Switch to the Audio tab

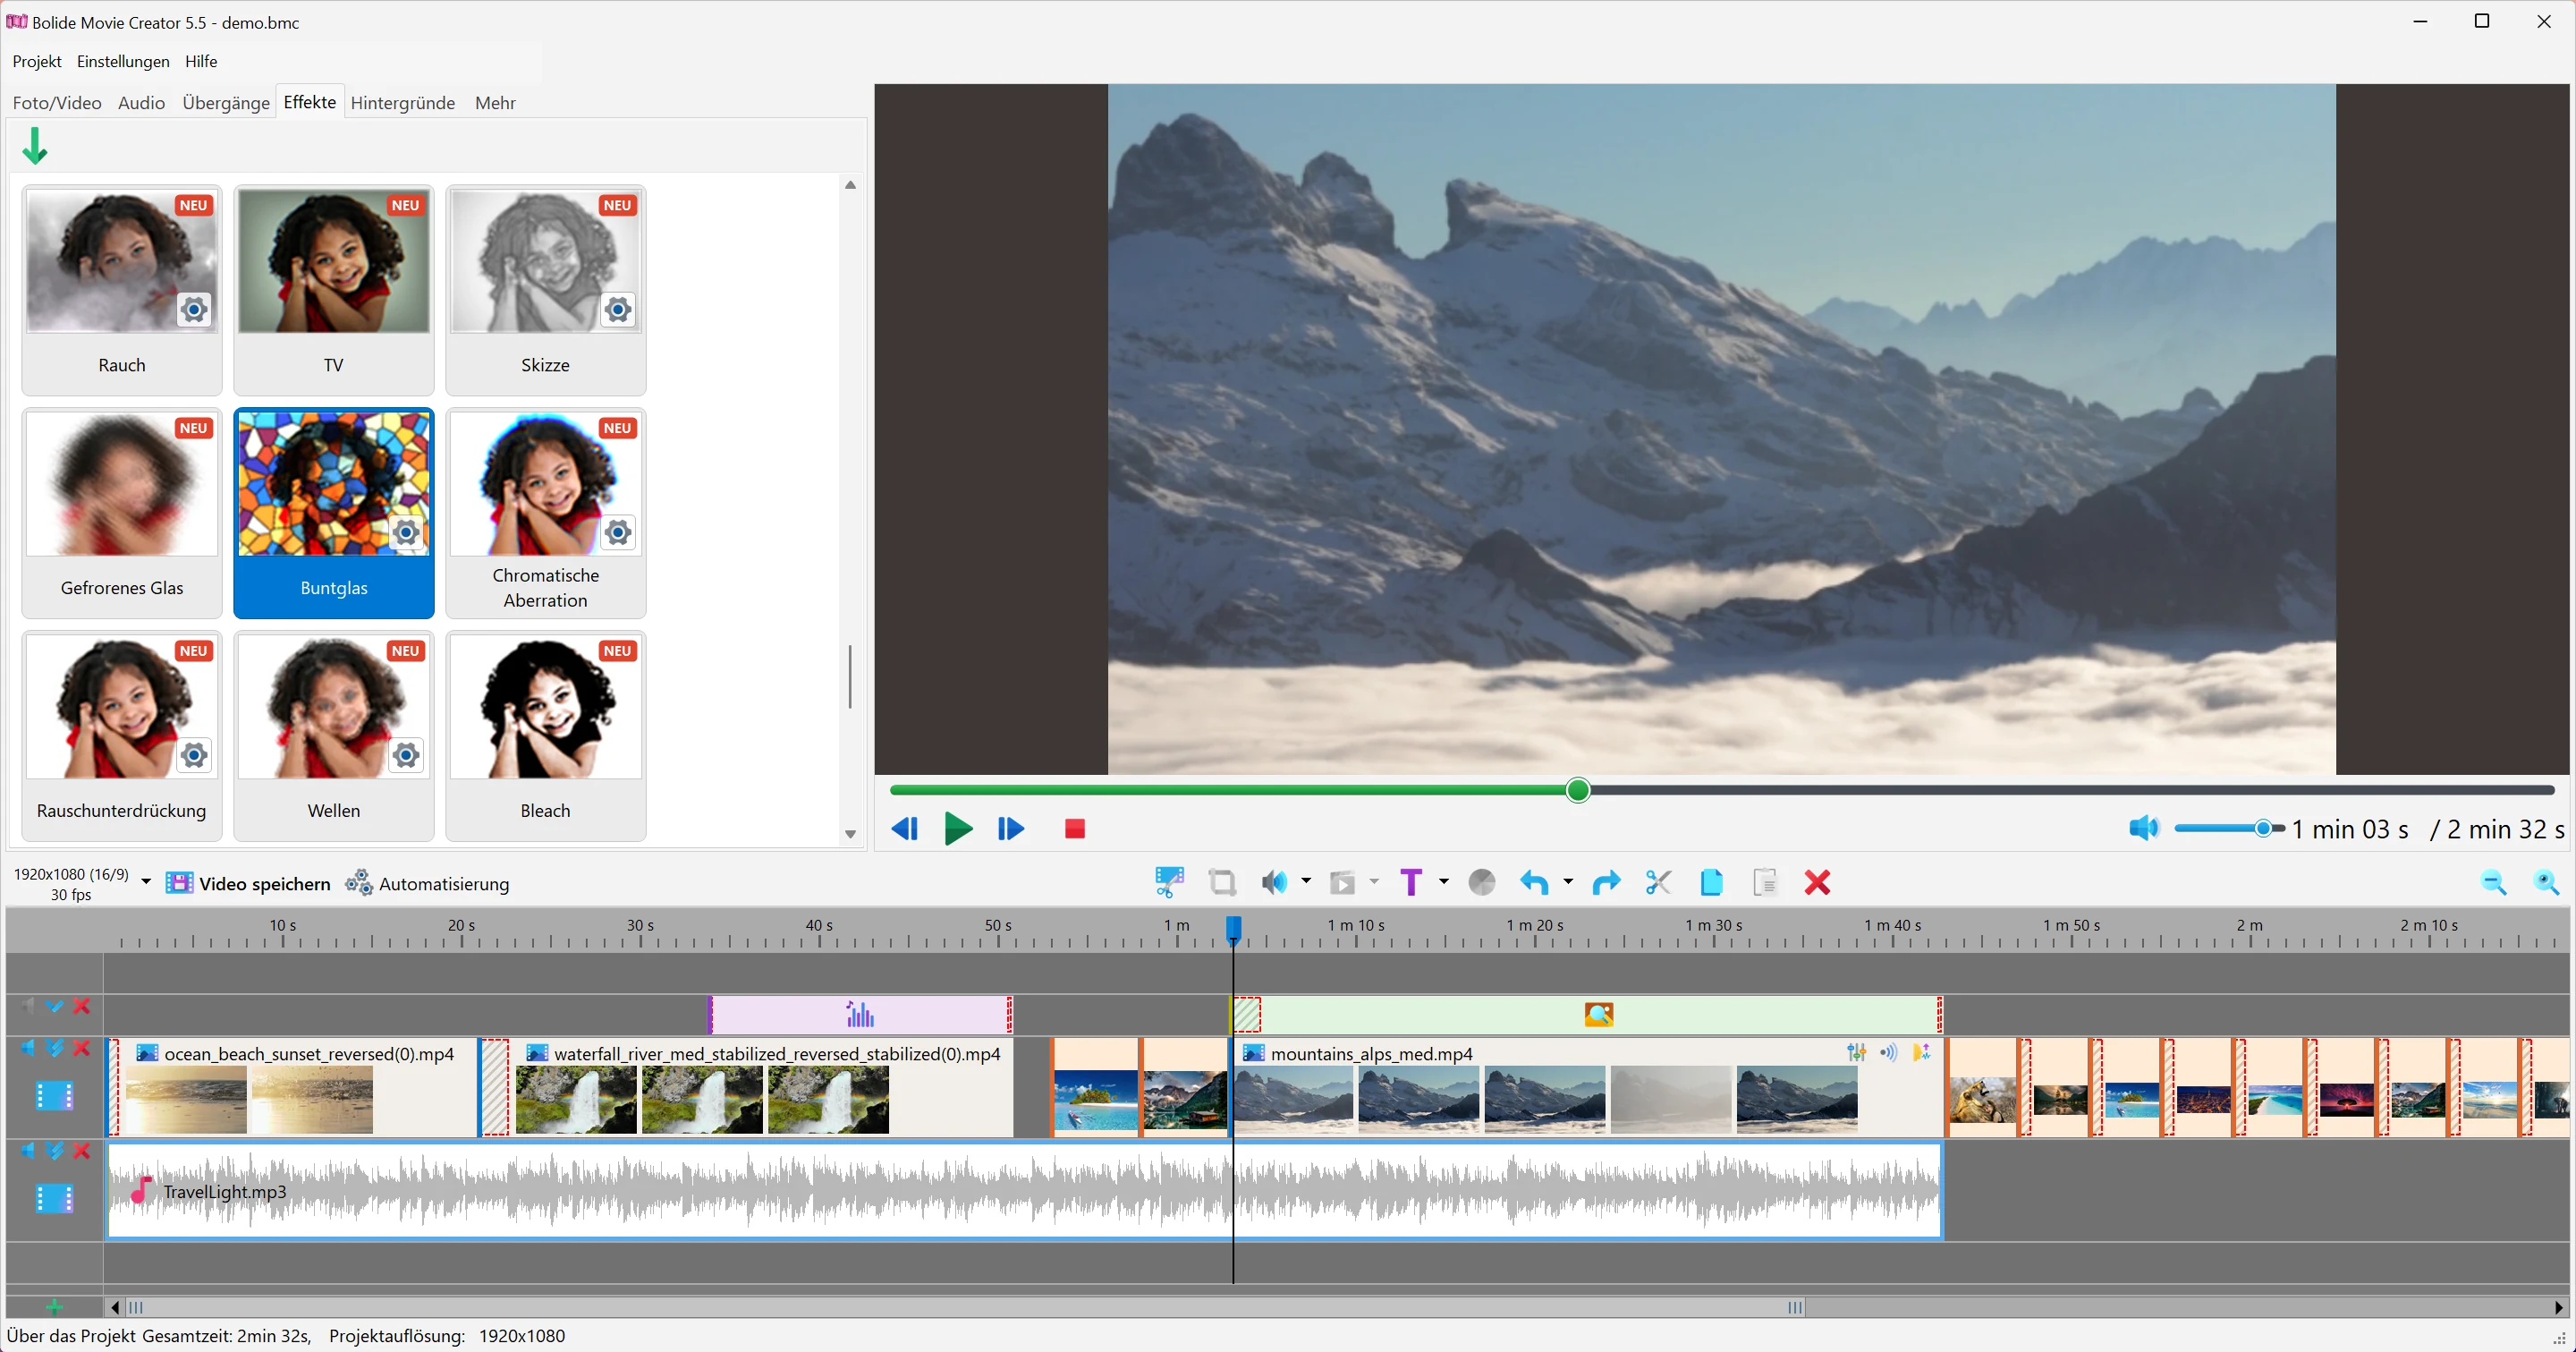tap(141, 103)
